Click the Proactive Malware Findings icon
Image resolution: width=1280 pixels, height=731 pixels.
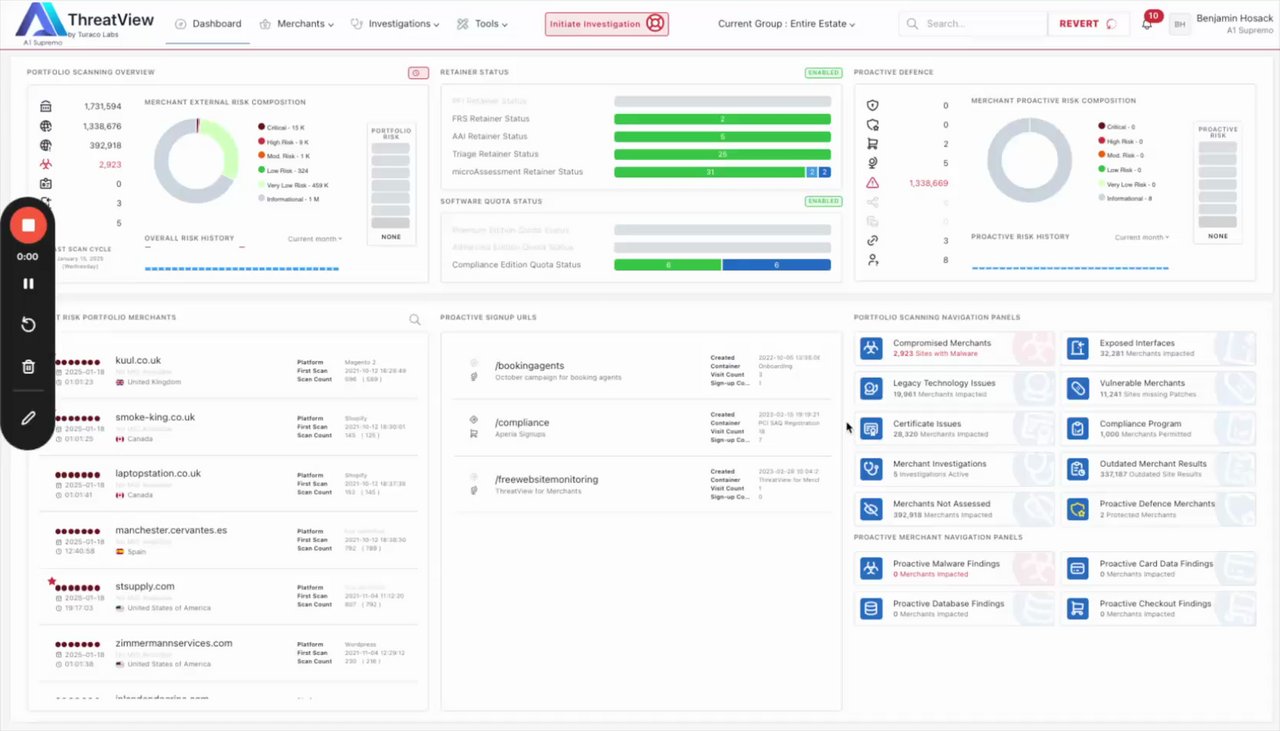[871, 568]
